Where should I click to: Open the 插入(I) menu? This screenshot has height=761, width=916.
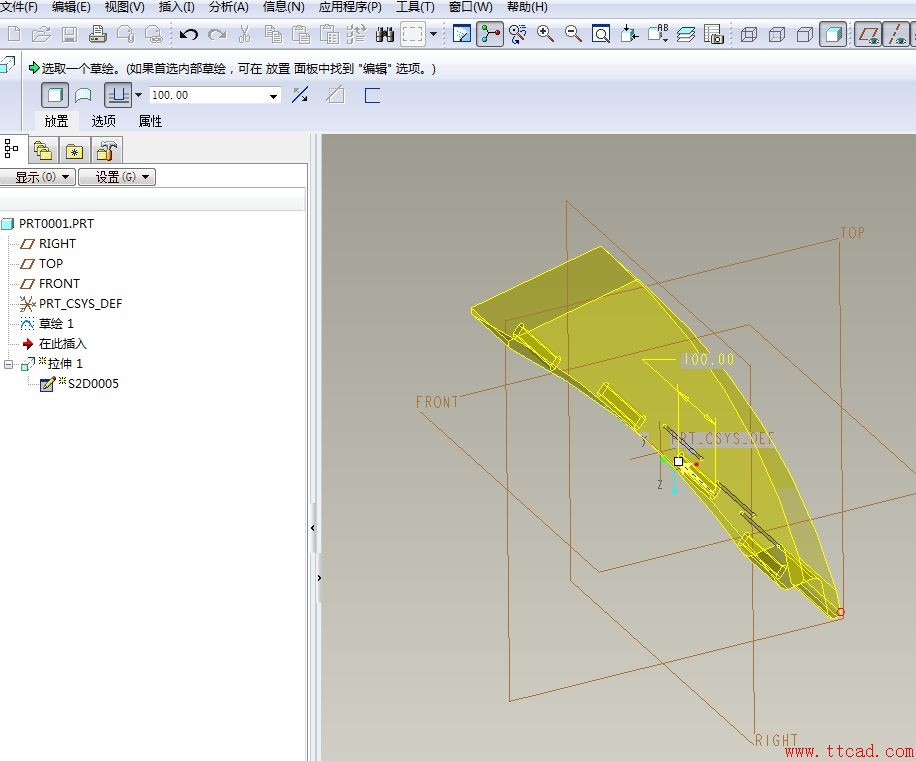(x=176, y=7)
